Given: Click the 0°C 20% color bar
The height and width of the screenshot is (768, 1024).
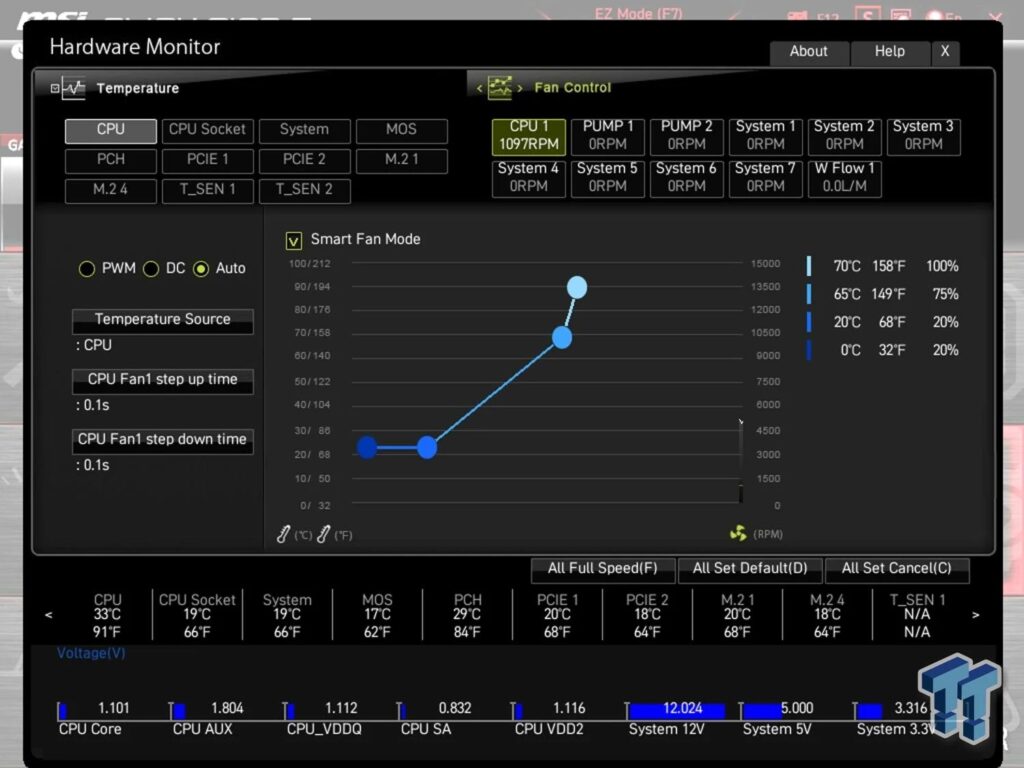Looking at the screenshot, I should [809, 350].
